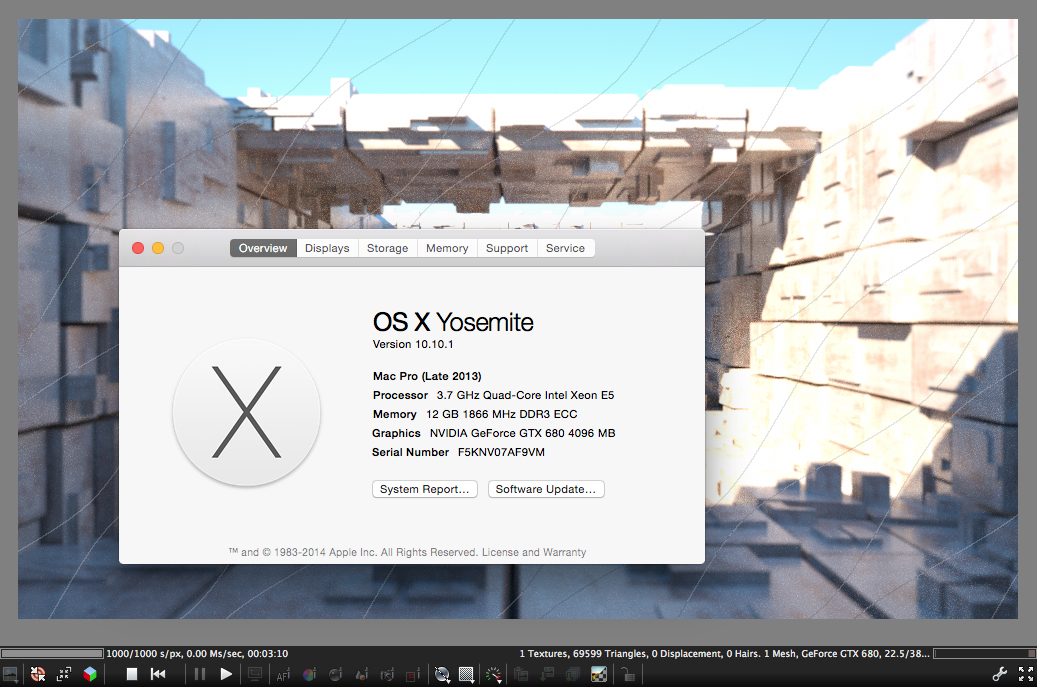Stop the render with the square button

pyautogui.click(x=132, y=674)
